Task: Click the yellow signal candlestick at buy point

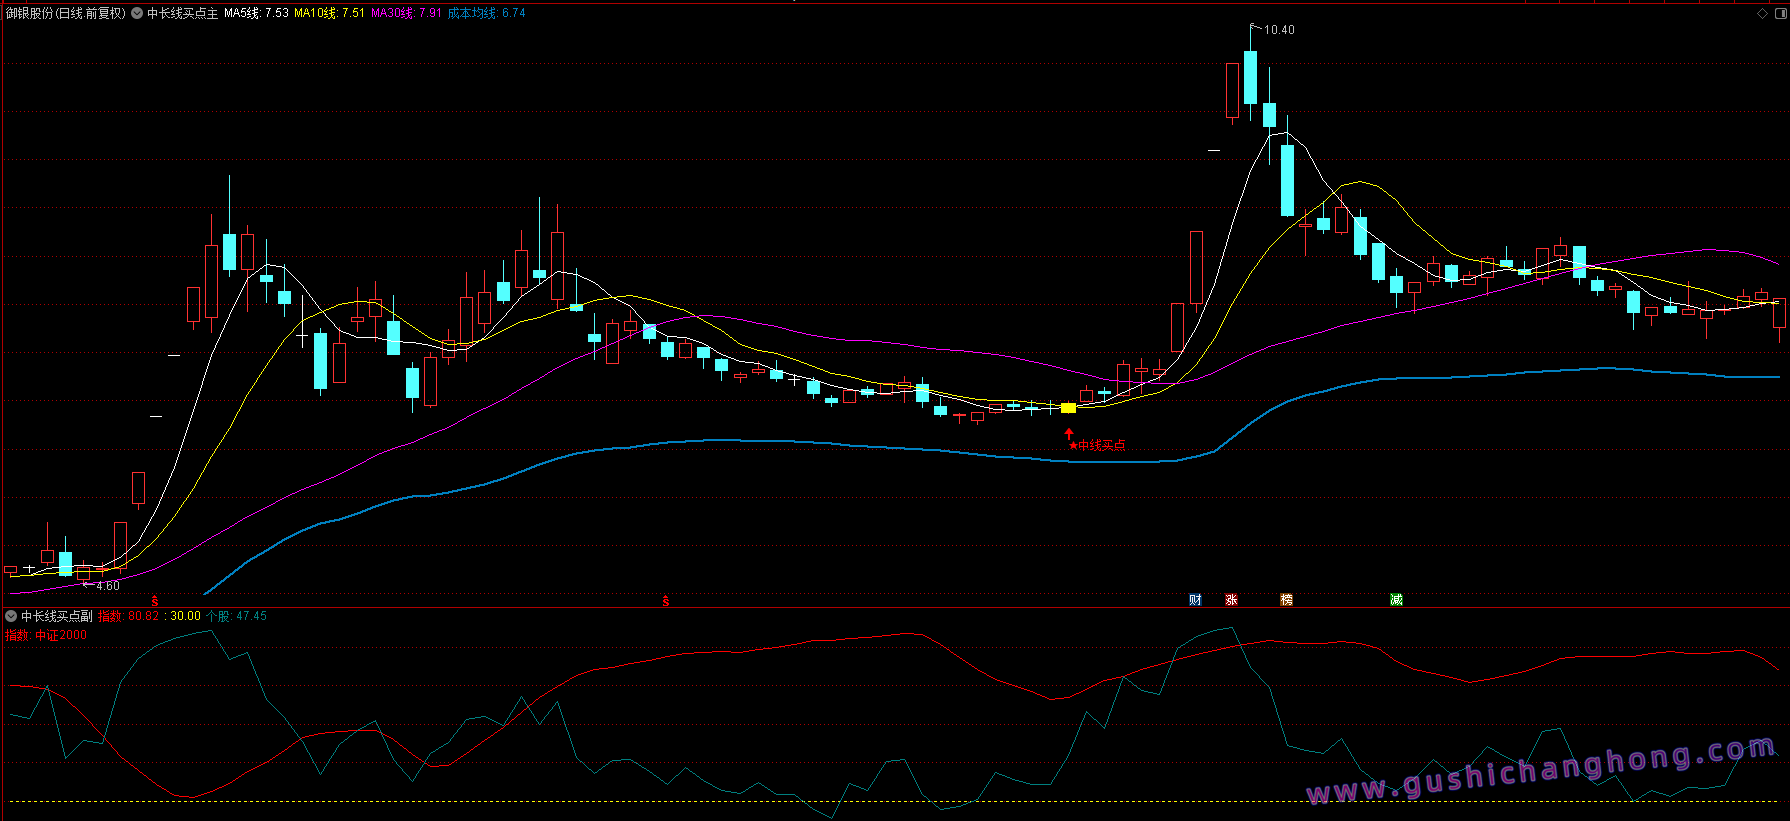Action: [x=1068, y=408]
